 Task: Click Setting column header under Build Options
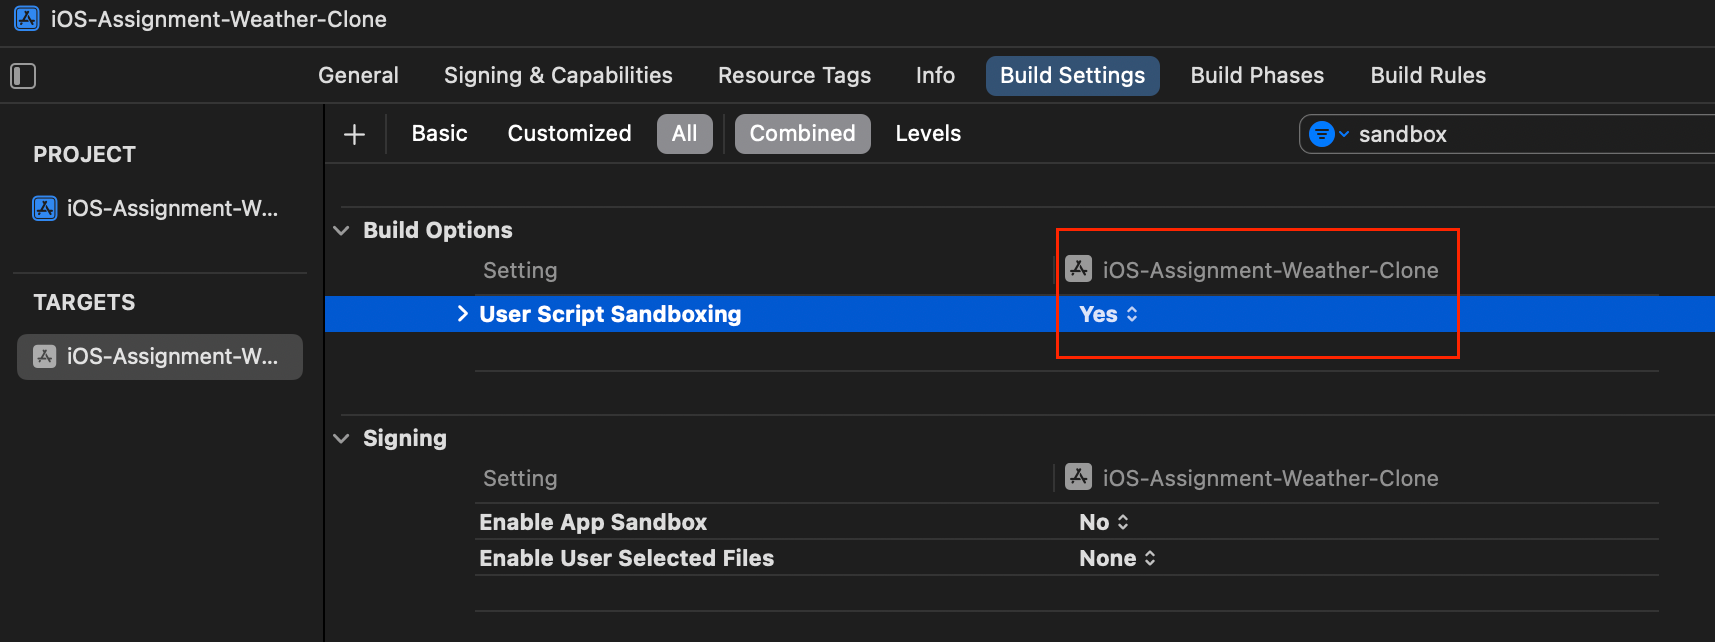tap(520, 270)
